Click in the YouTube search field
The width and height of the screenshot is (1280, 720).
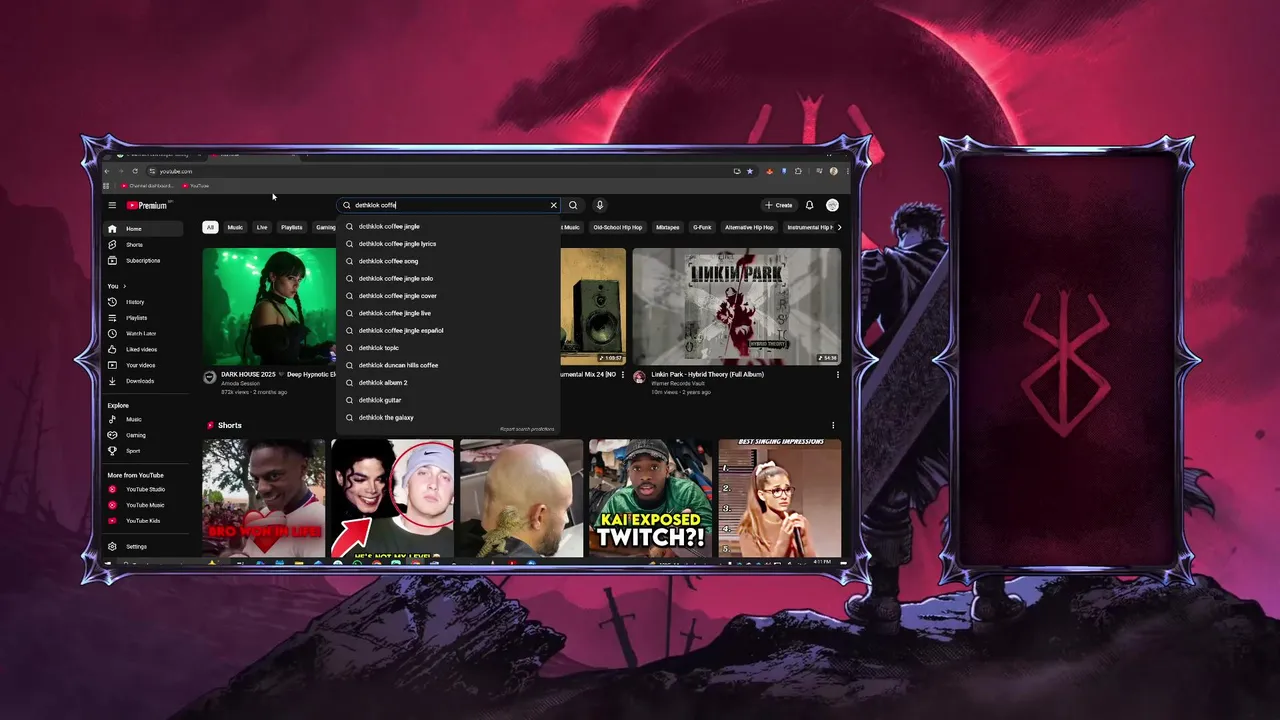(448, 205)
